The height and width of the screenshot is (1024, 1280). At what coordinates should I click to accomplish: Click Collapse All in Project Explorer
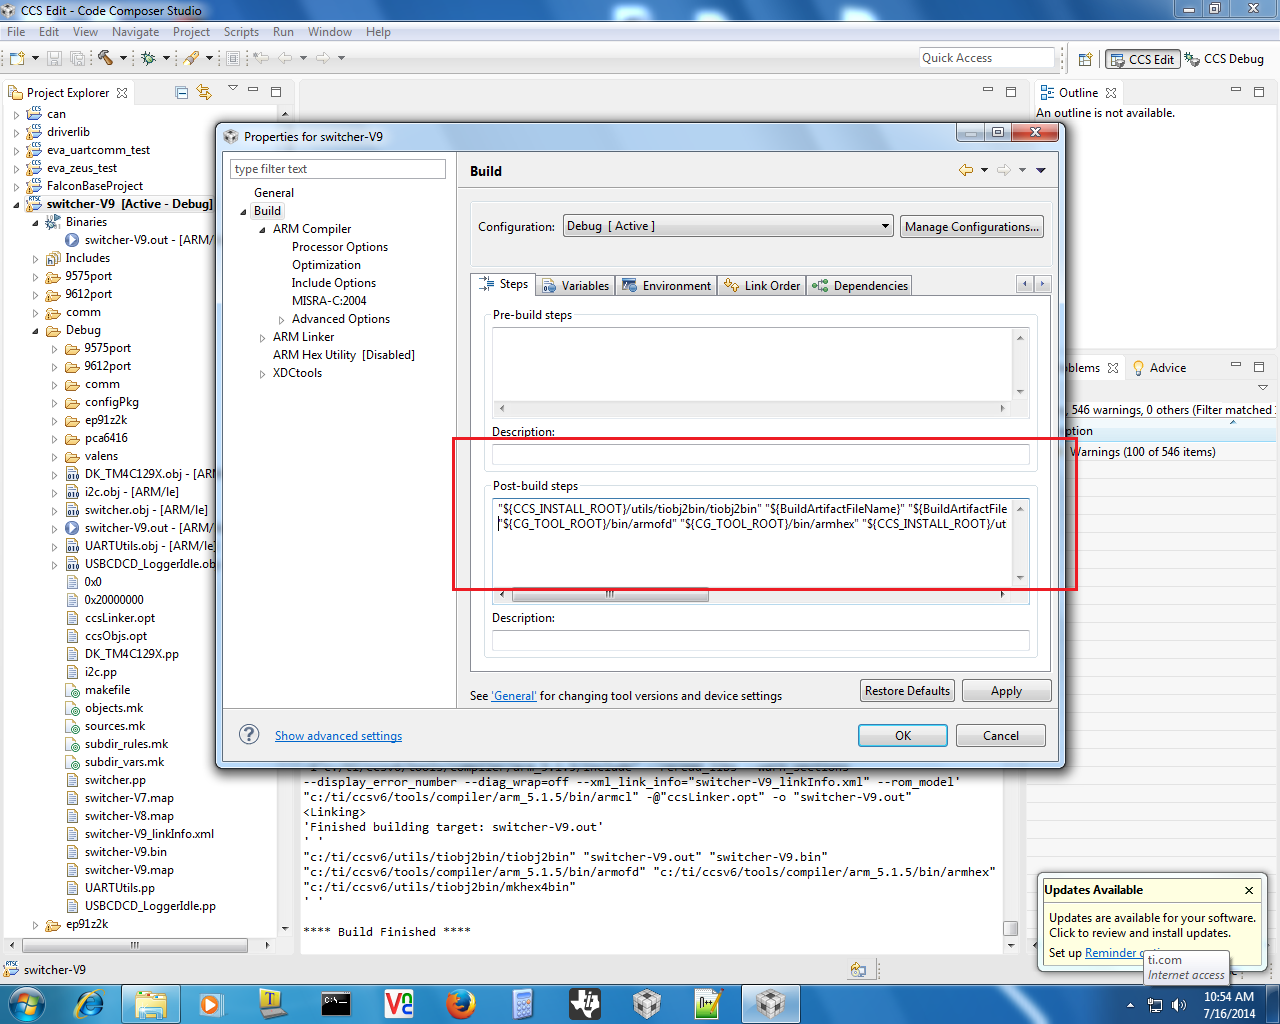click(x=181, y=92)
